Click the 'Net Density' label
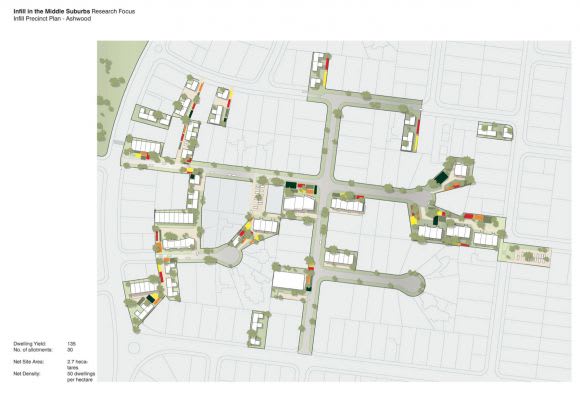The height and width of the screenshot is (393, 580). pyautogui.click(x=27, y=374)
